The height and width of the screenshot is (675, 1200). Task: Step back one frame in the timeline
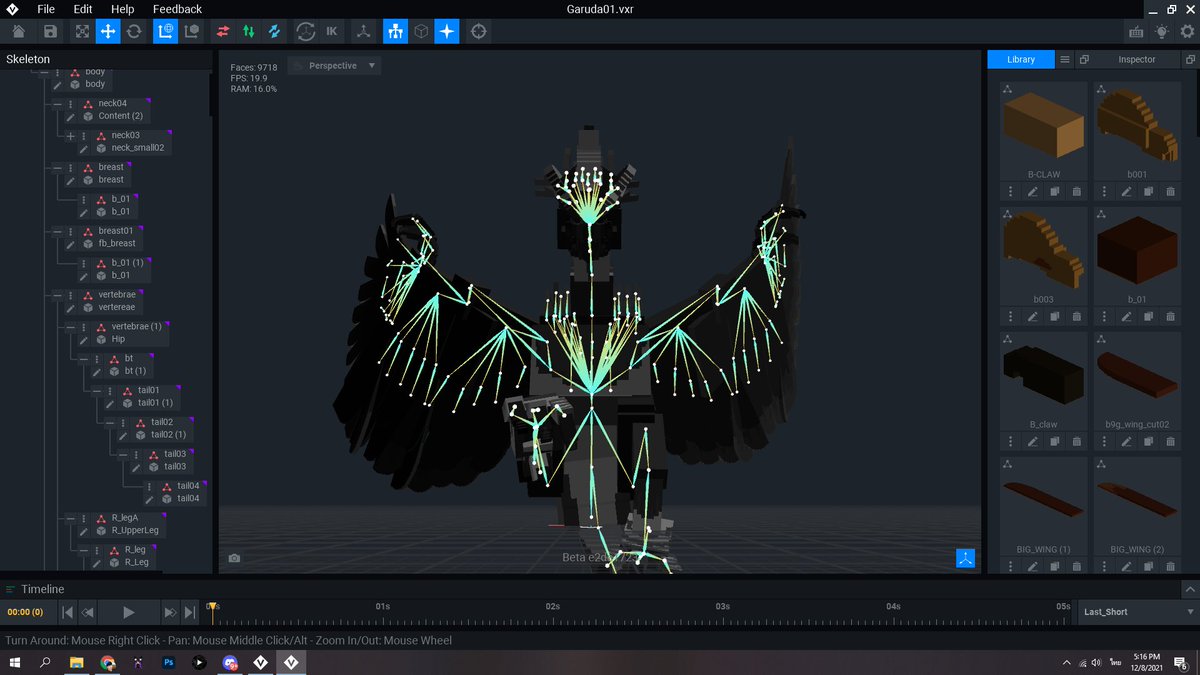point(88,612)
